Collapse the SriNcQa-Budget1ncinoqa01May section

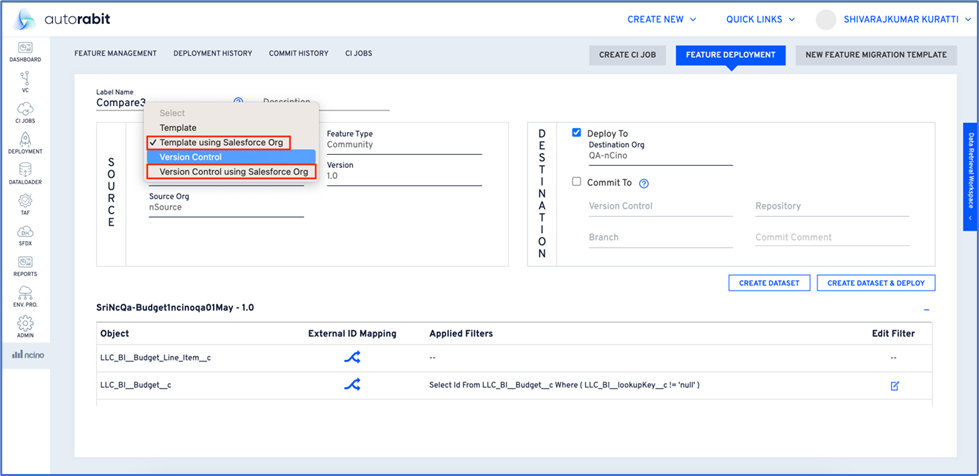pyautogui.click(x=926, y=309)
